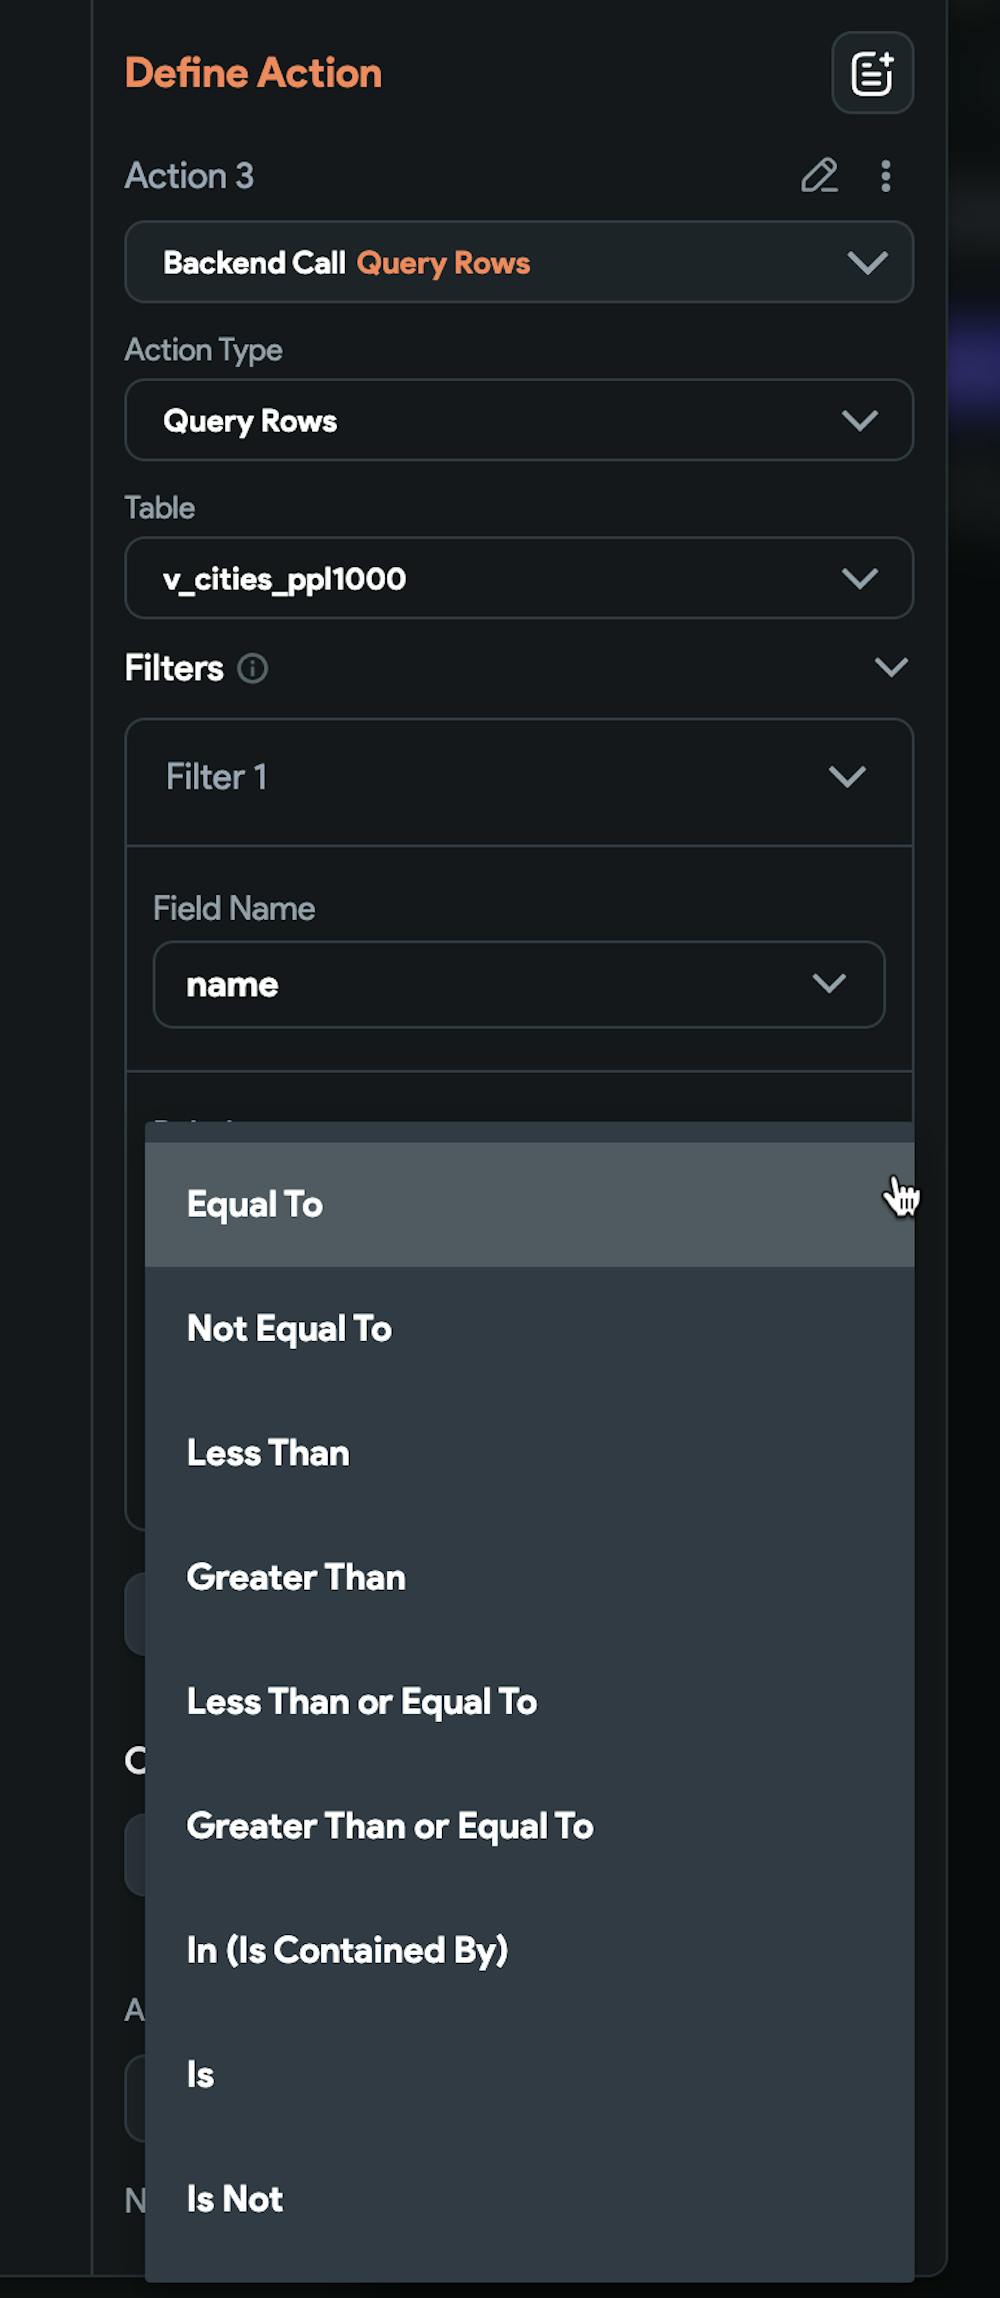1000x2298 pixels.
Task: Click the Define Action heading
Action: click(253, 73)
